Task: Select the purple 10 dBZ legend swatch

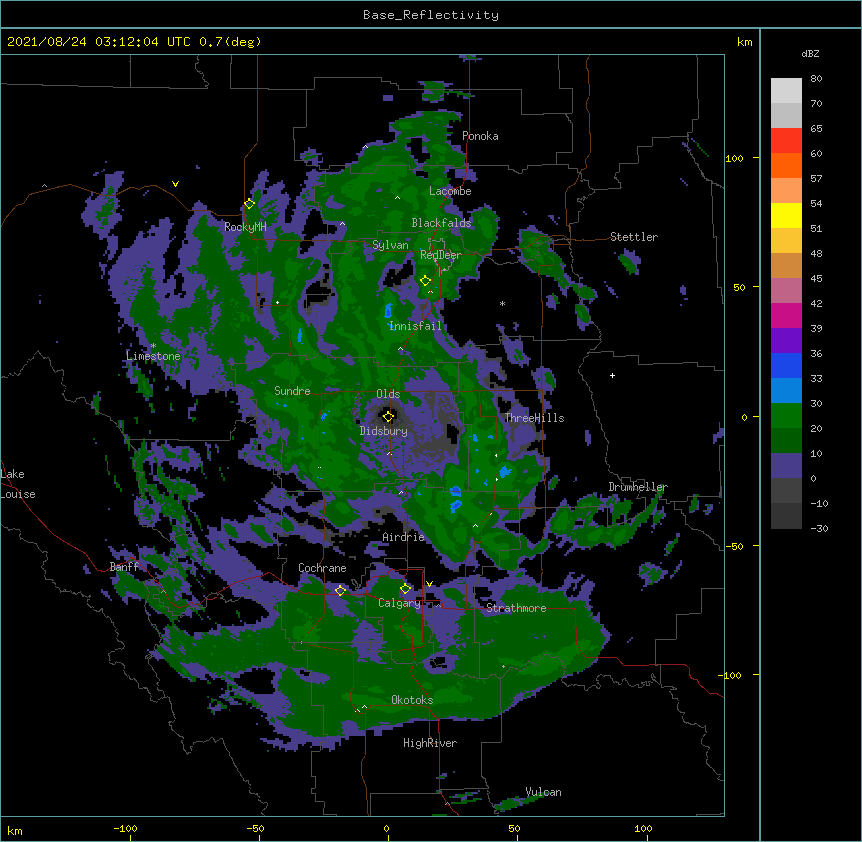Action: [x=786, y=466]
